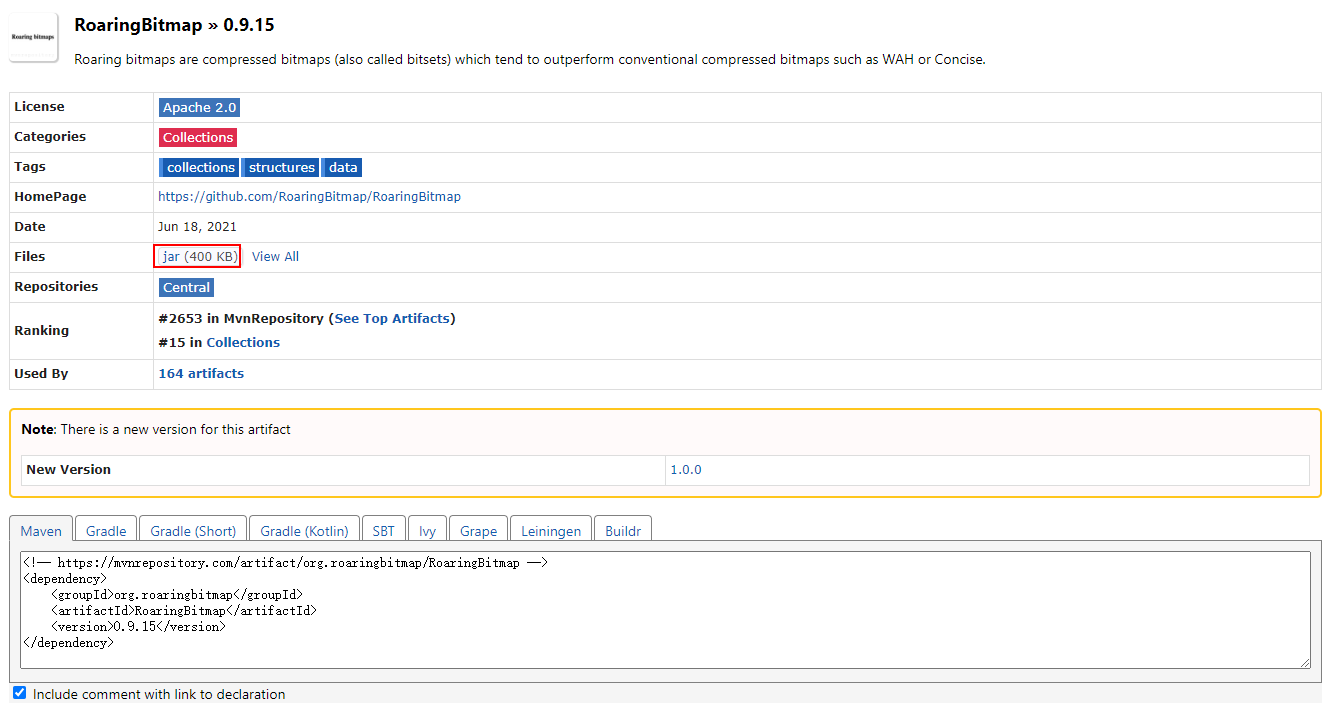
Task: Open the 164 artifacts usage link
Action: pyautogui.click(x=201, y=373)
